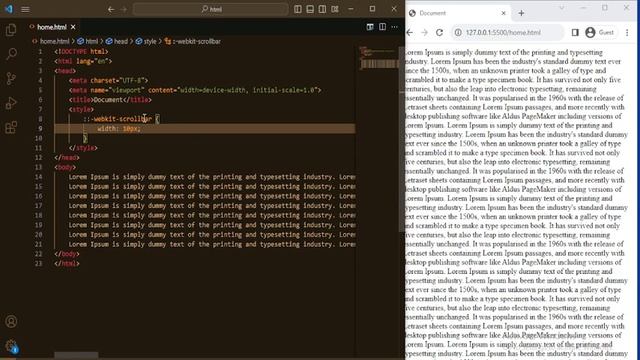
Task: Open Chrome three-dot menu
Action: tap(627, 32)
